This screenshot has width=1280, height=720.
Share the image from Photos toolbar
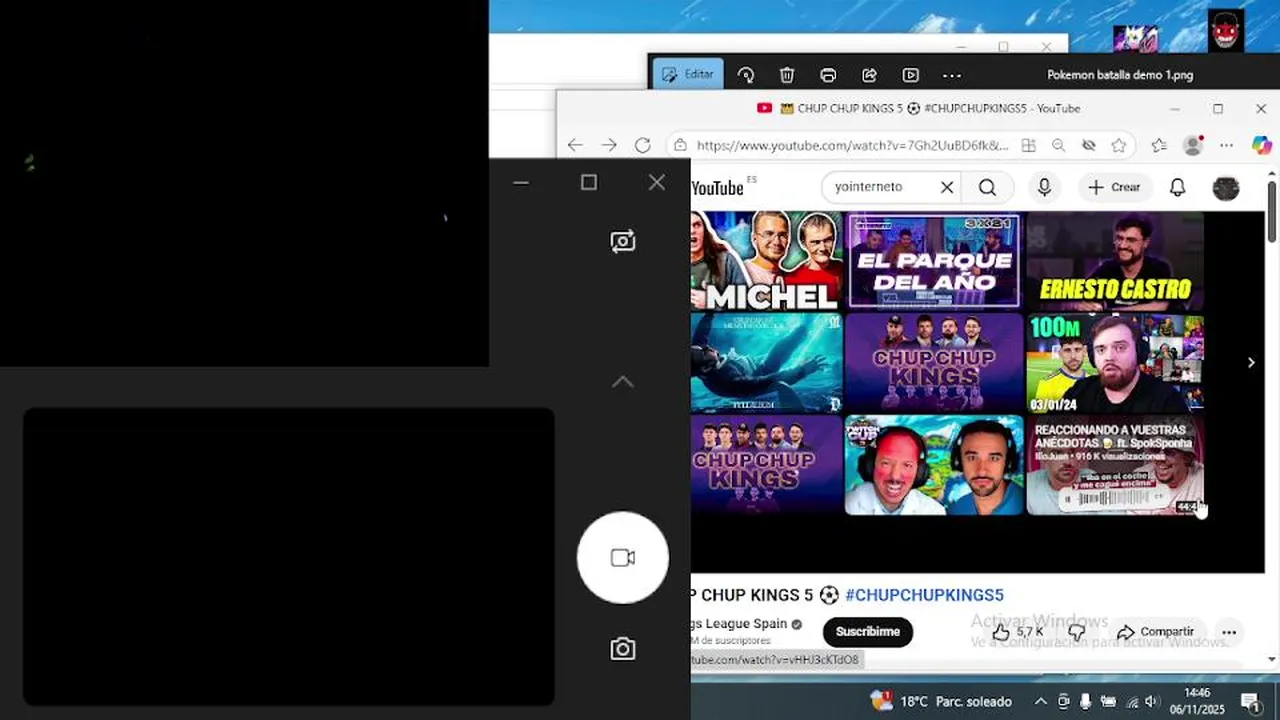click(869, 75)
